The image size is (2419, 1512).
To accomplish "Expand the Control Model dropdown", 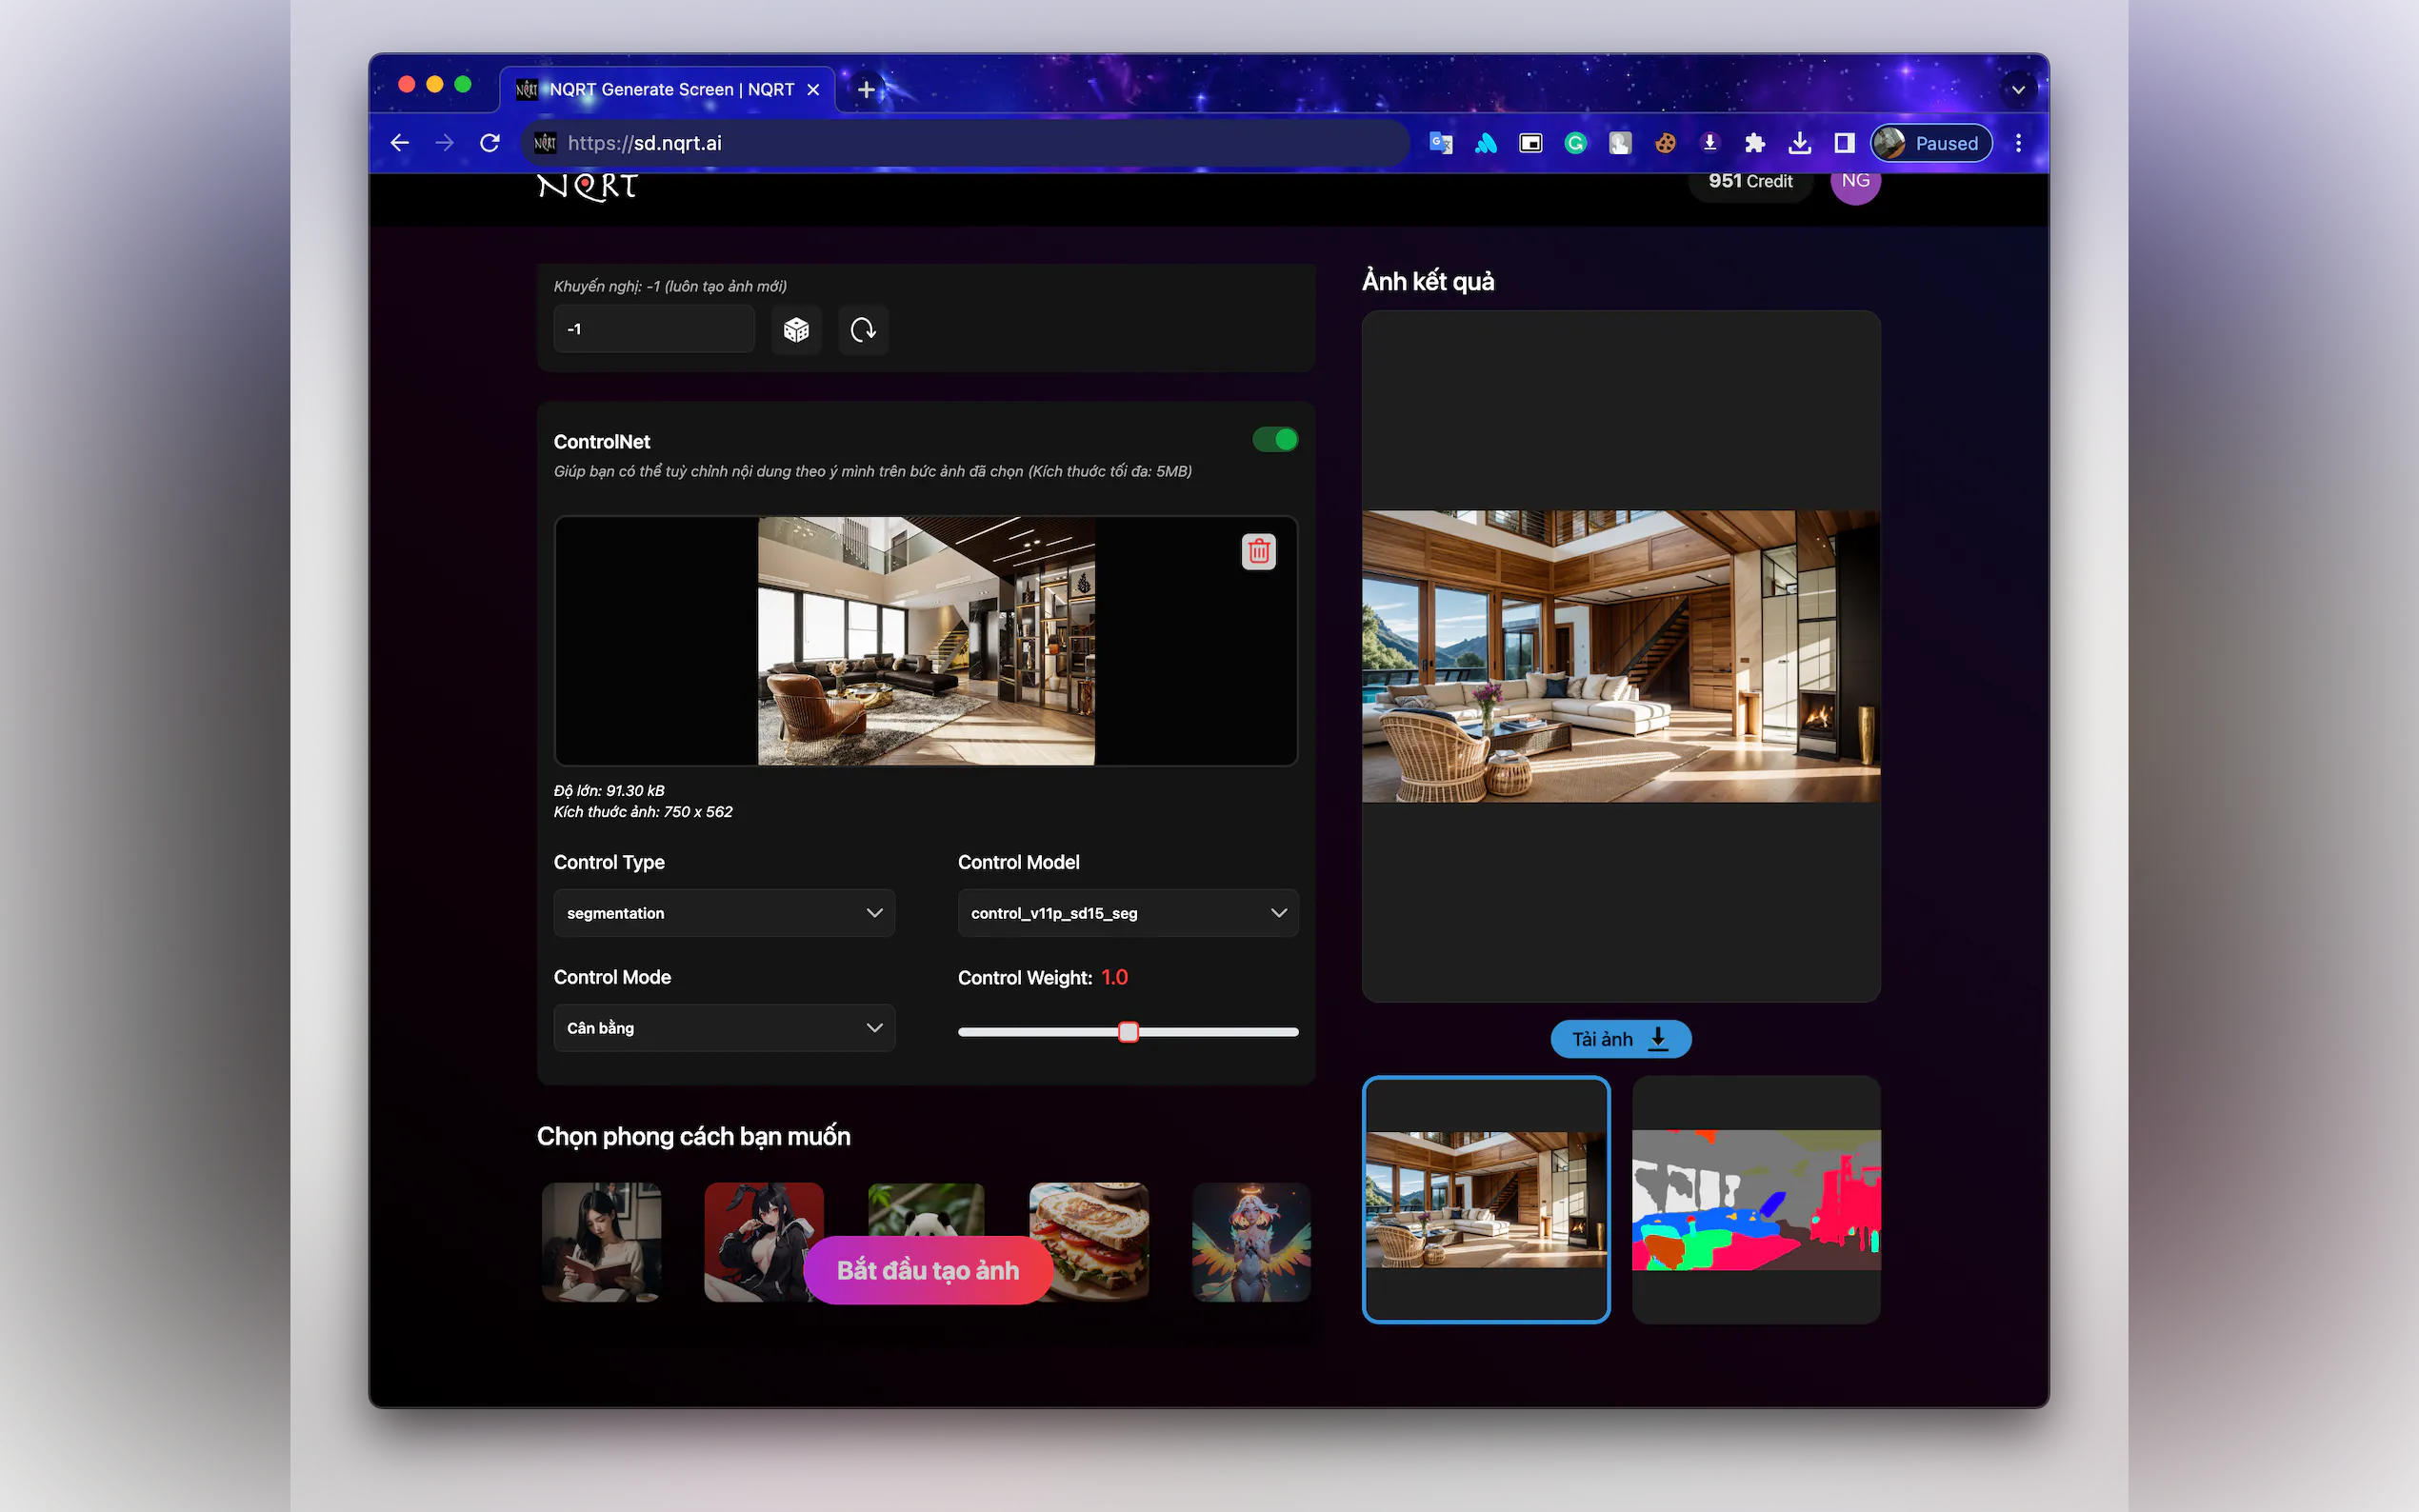I will pos(1127,913).
